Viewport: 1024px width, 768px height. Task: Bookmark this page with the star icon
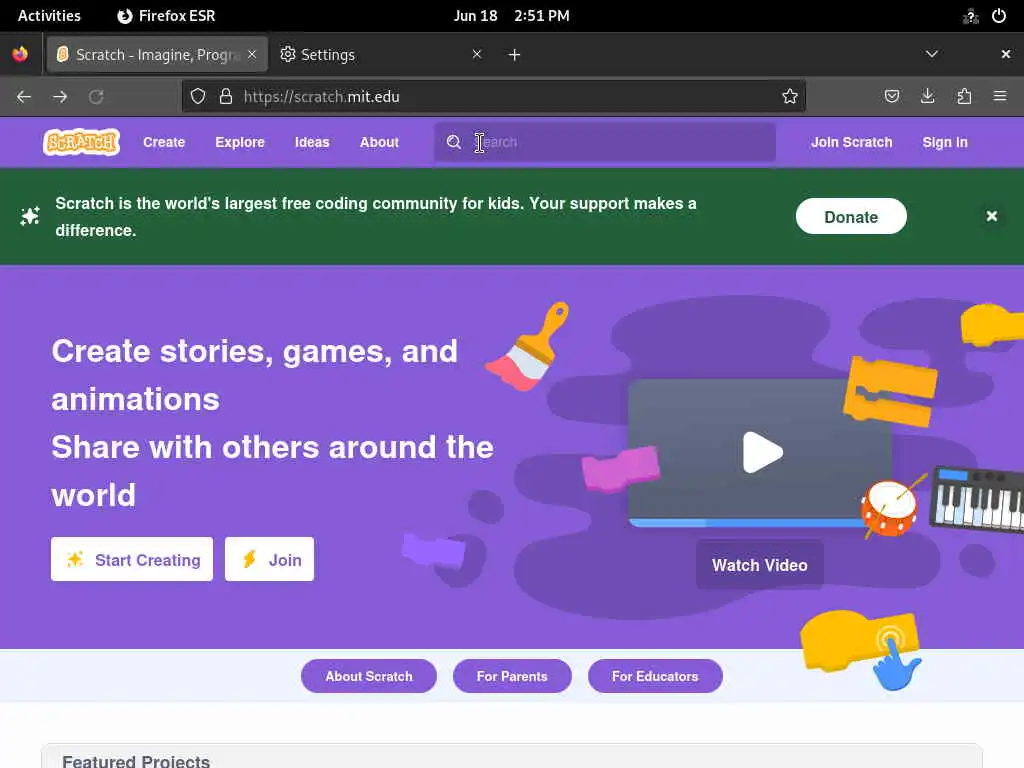(x=790, y=97)
